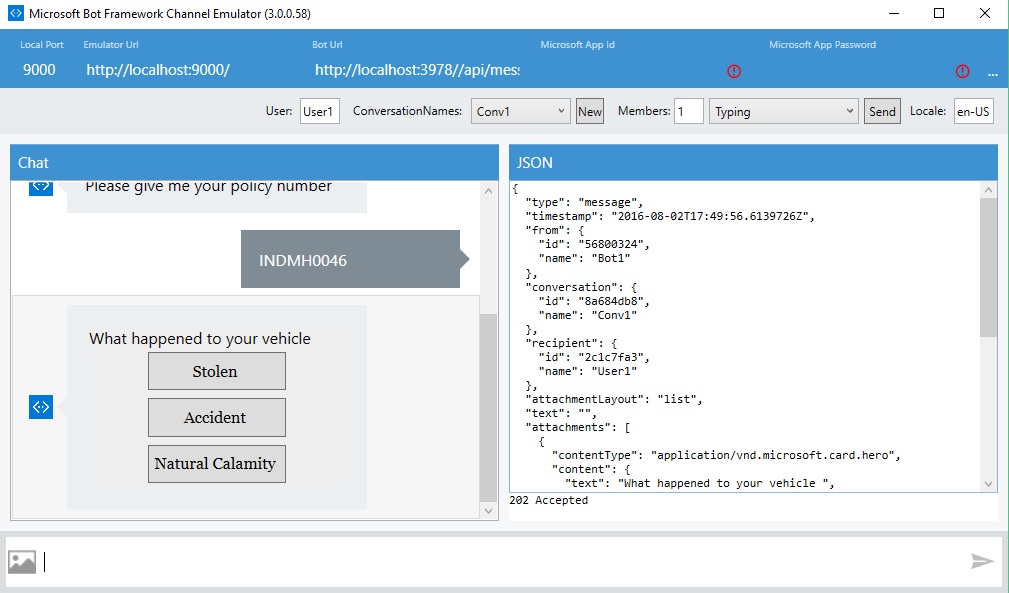Click the red Microsoft App Id warning icon
This screenshot has width=1009, height=593.
pos(734,71)
